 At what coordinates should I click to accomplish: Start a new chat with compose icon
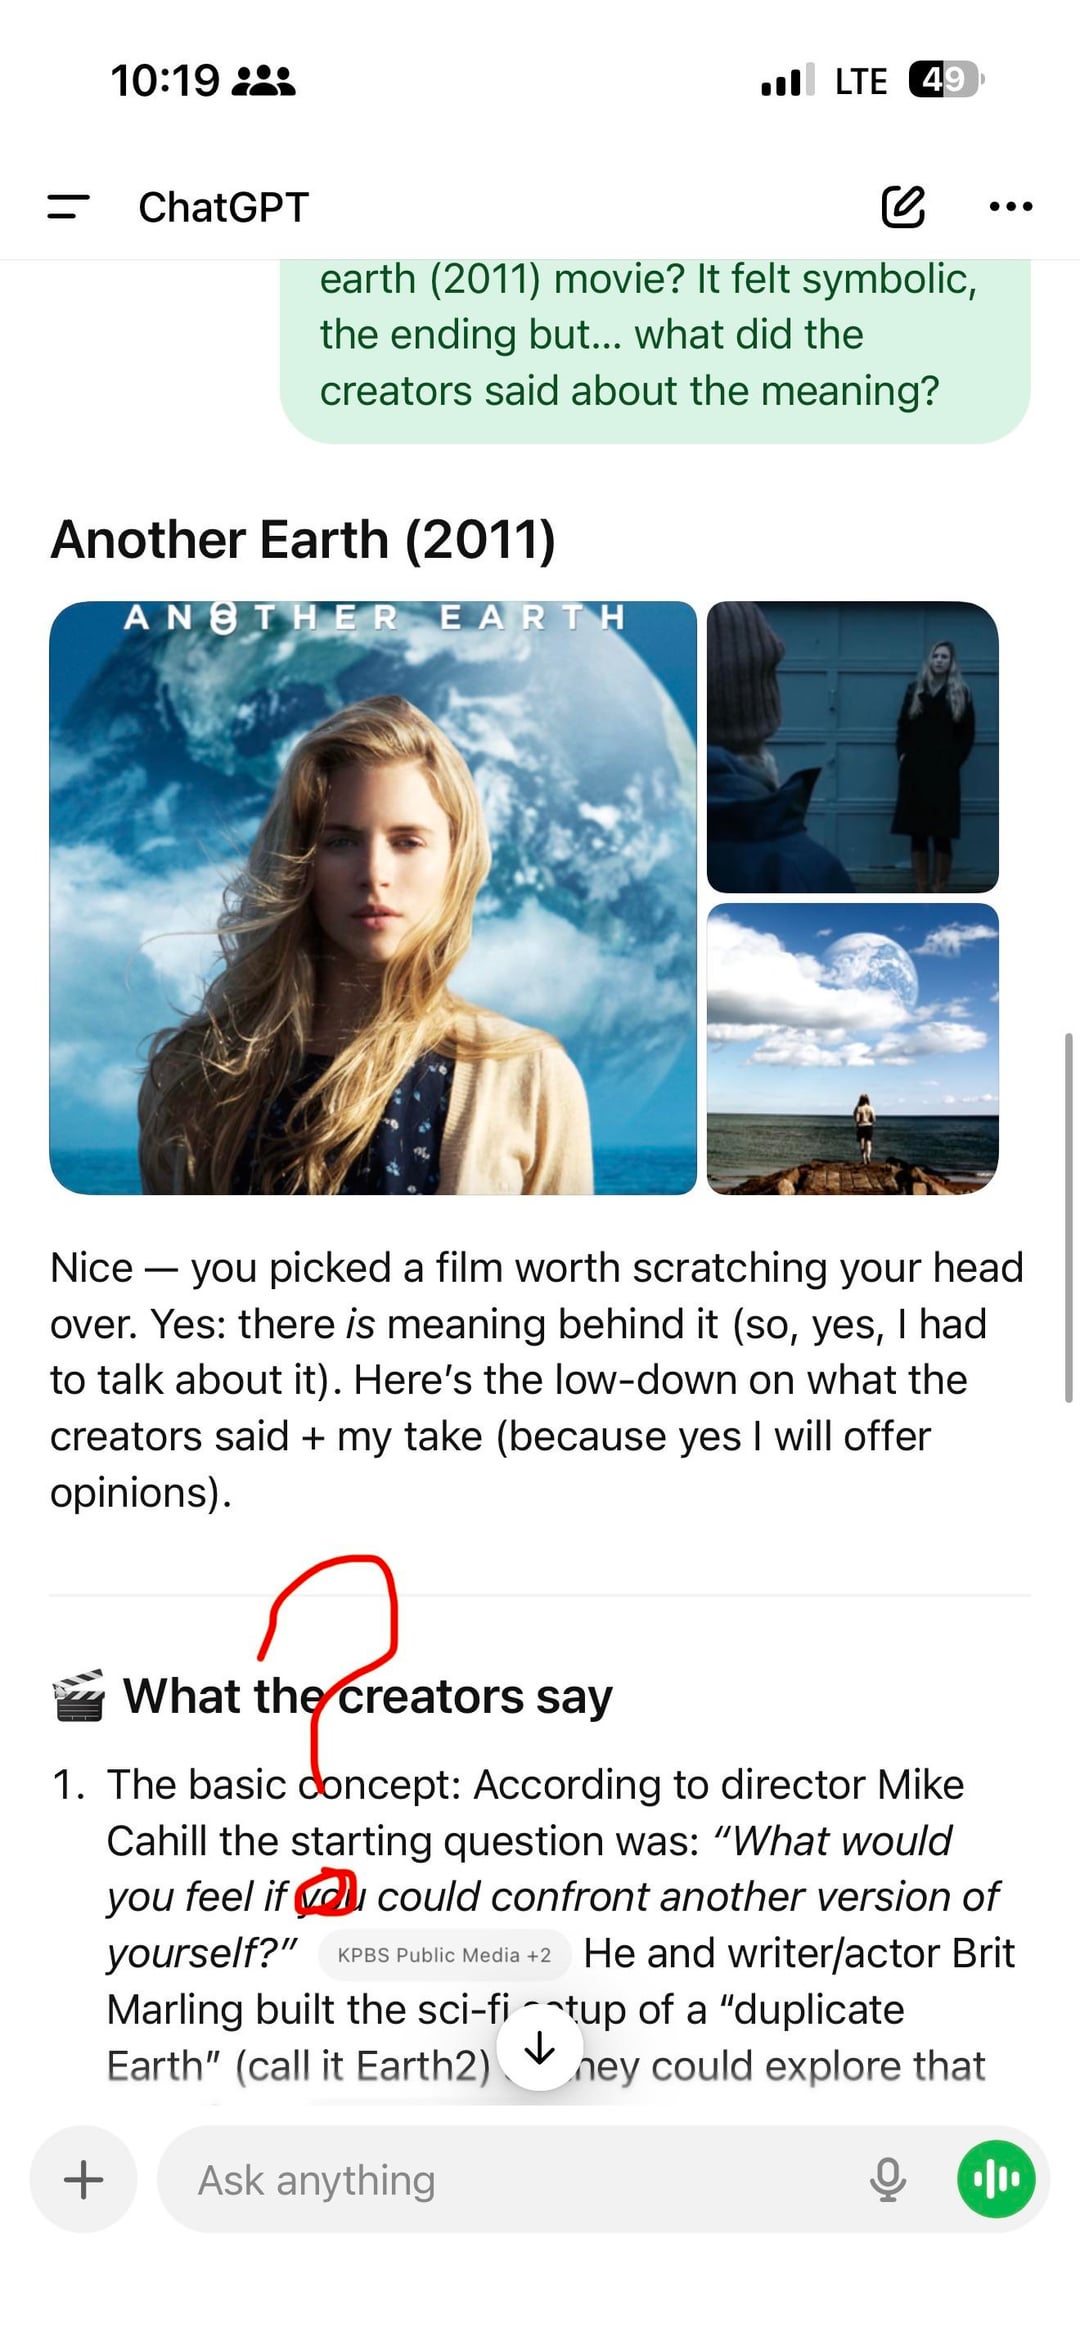pyautogui.click(x=903, y=207)
